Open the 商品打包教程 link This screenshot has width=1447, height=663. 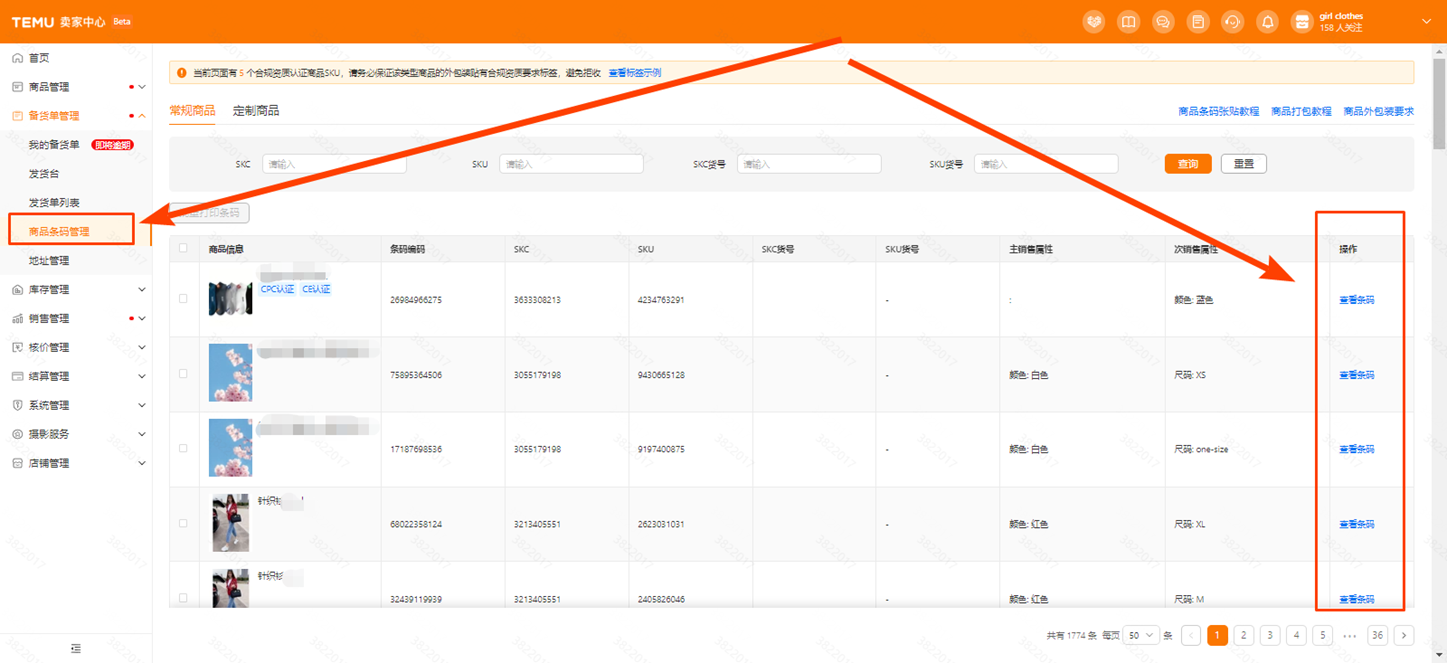click(1301, 112)
